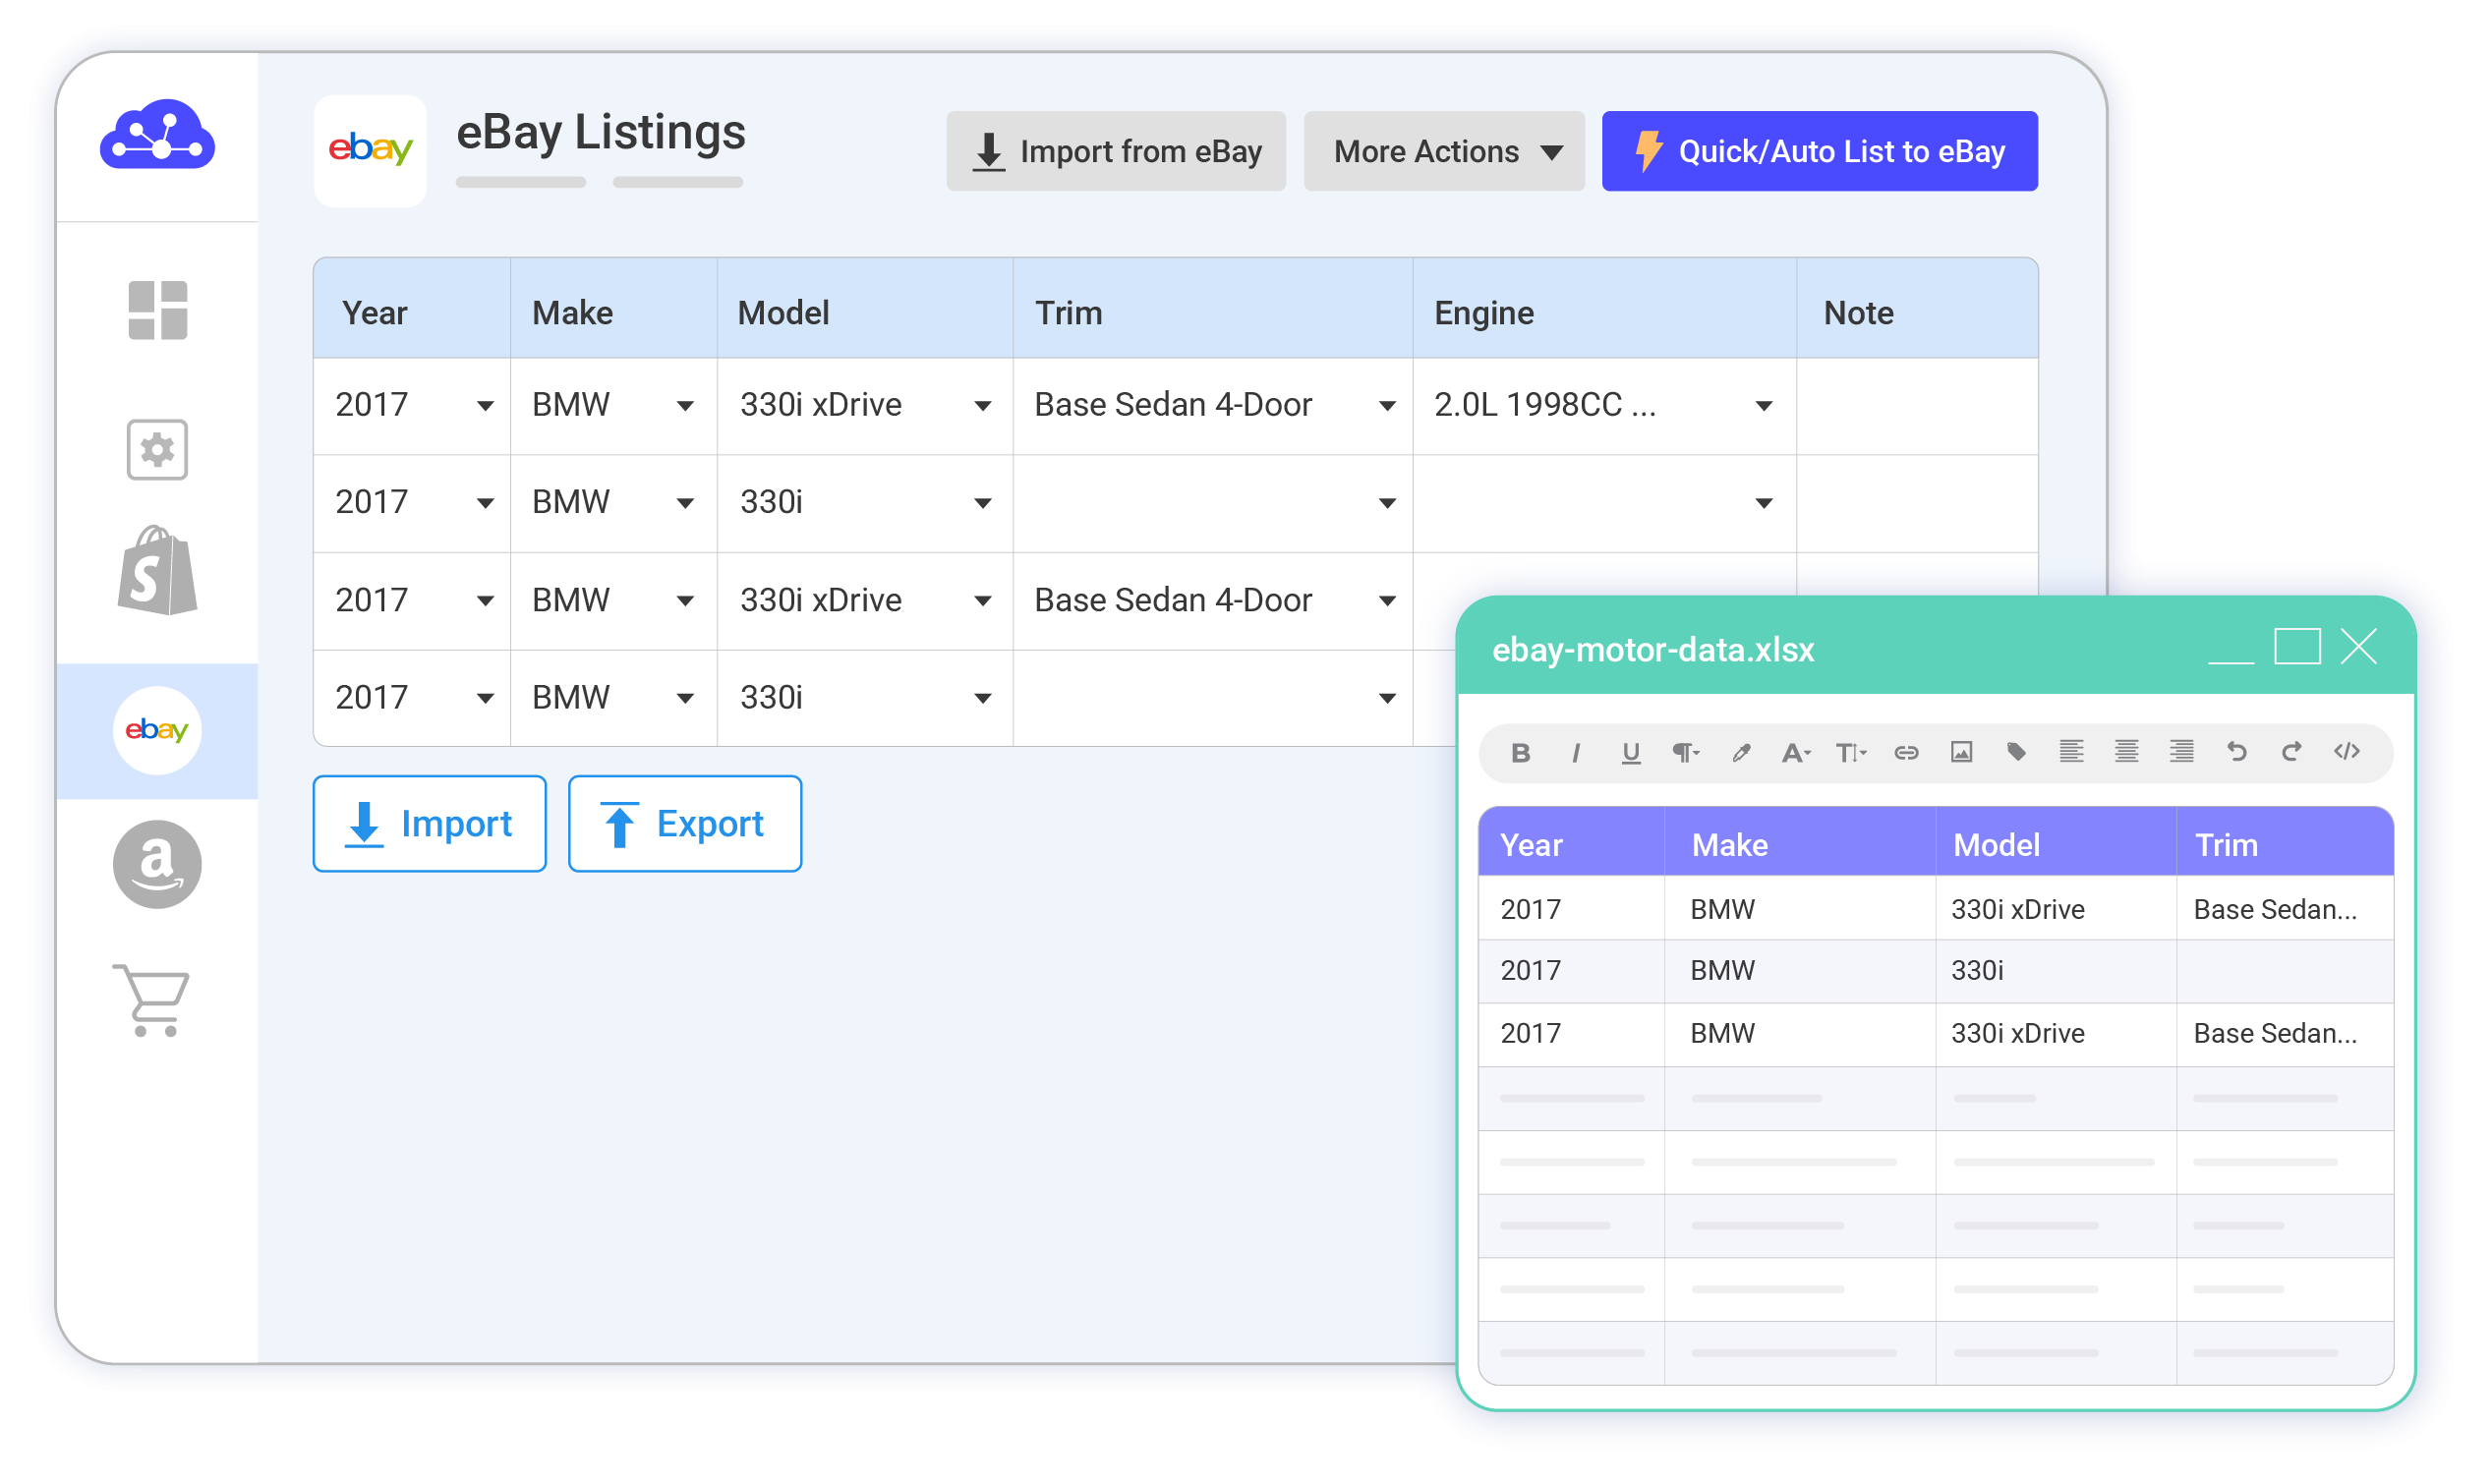
Task: Click the eBay Listings page title
Action: (x=602, y=133)
